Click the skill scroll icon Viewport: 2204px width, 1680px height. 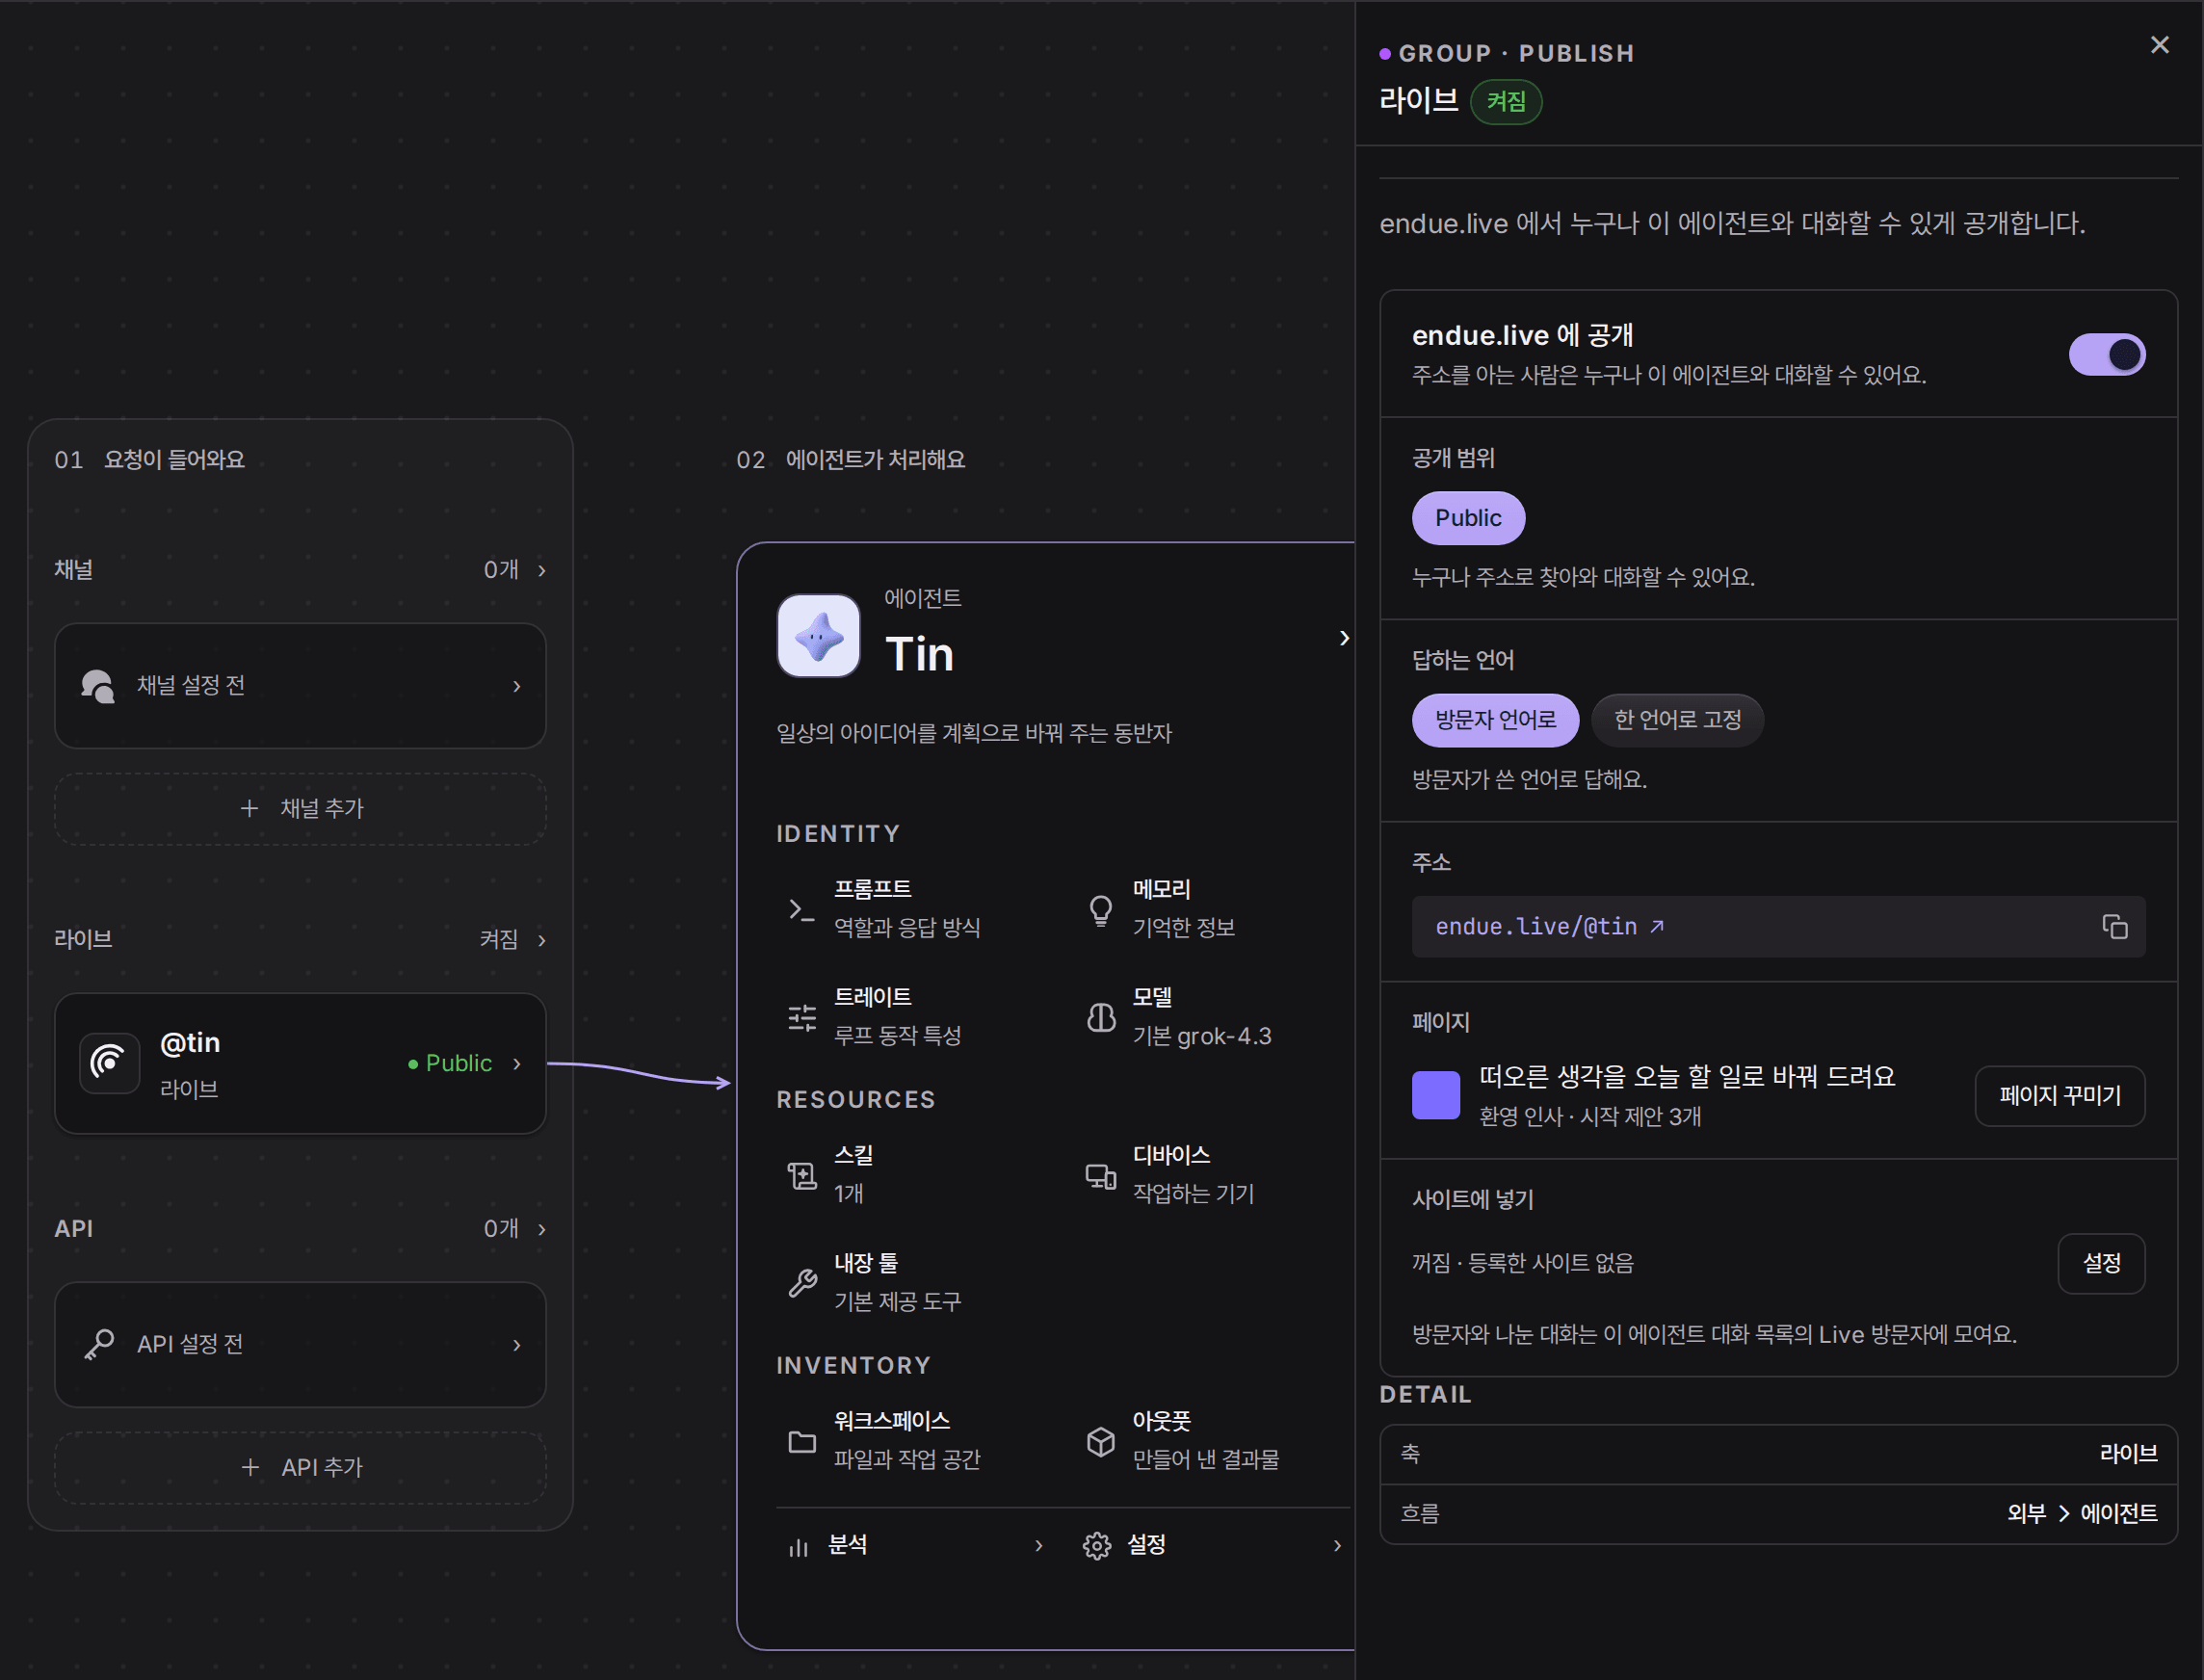(x=801, y=1175)
